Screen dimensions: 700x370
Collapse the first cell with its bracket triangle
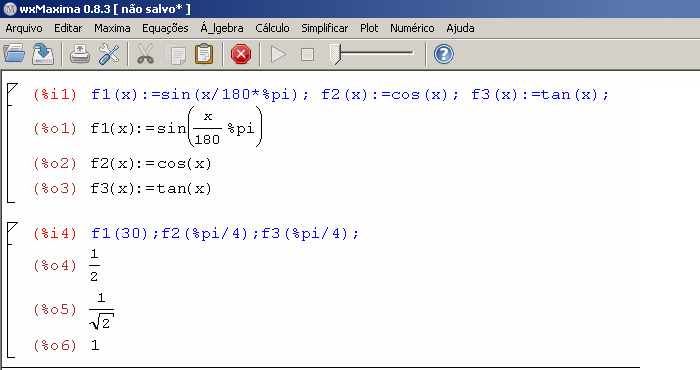pos(12,88)
